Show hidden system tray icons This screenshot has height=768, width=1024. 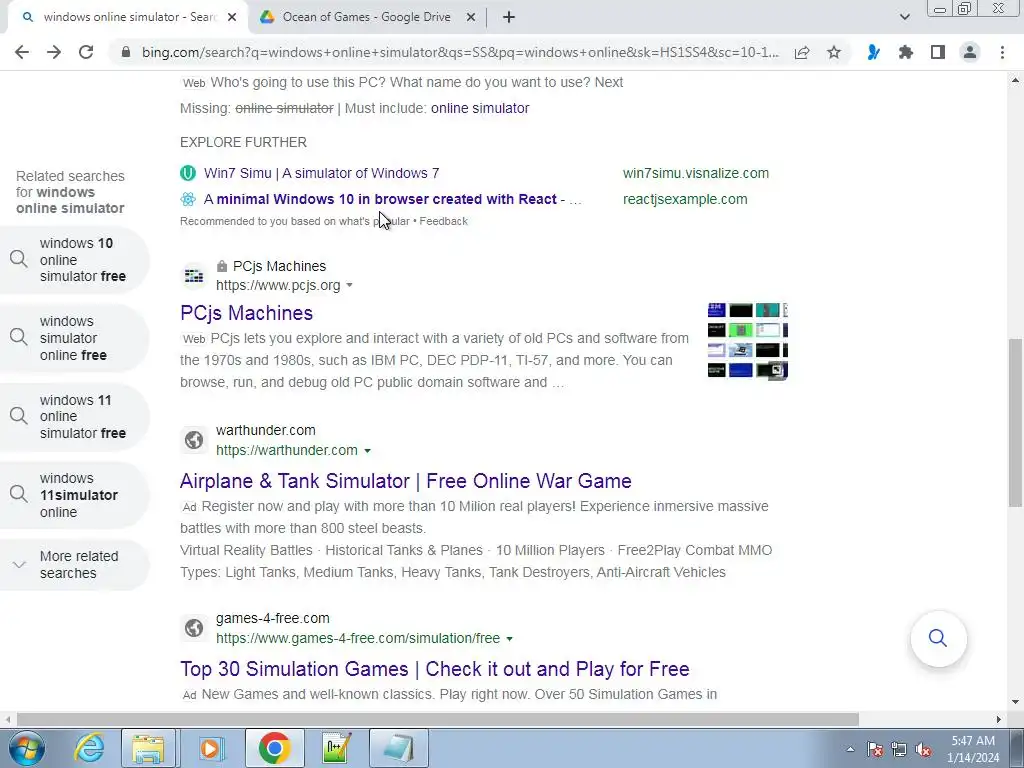(850, 750)
